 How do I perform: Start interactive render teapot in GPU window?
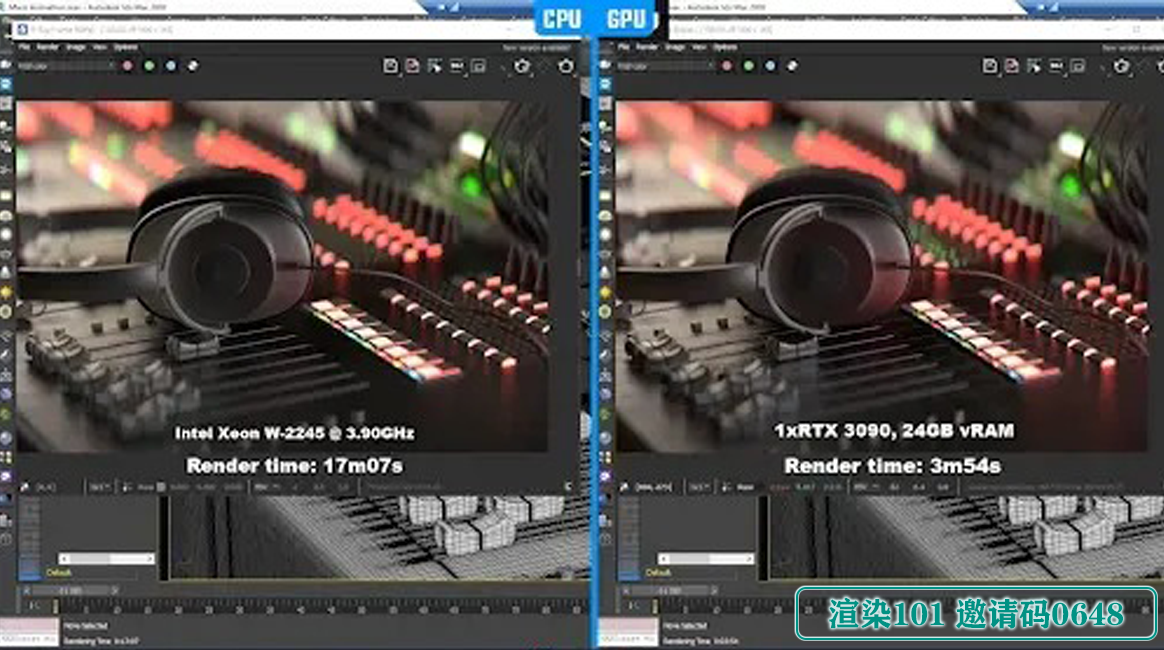click(x=1121, y=66)
